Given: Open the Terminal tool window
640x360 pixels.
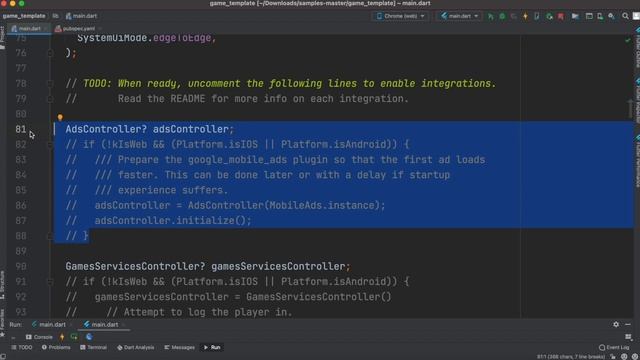Looking at the screenshot, I should (93, 348).
